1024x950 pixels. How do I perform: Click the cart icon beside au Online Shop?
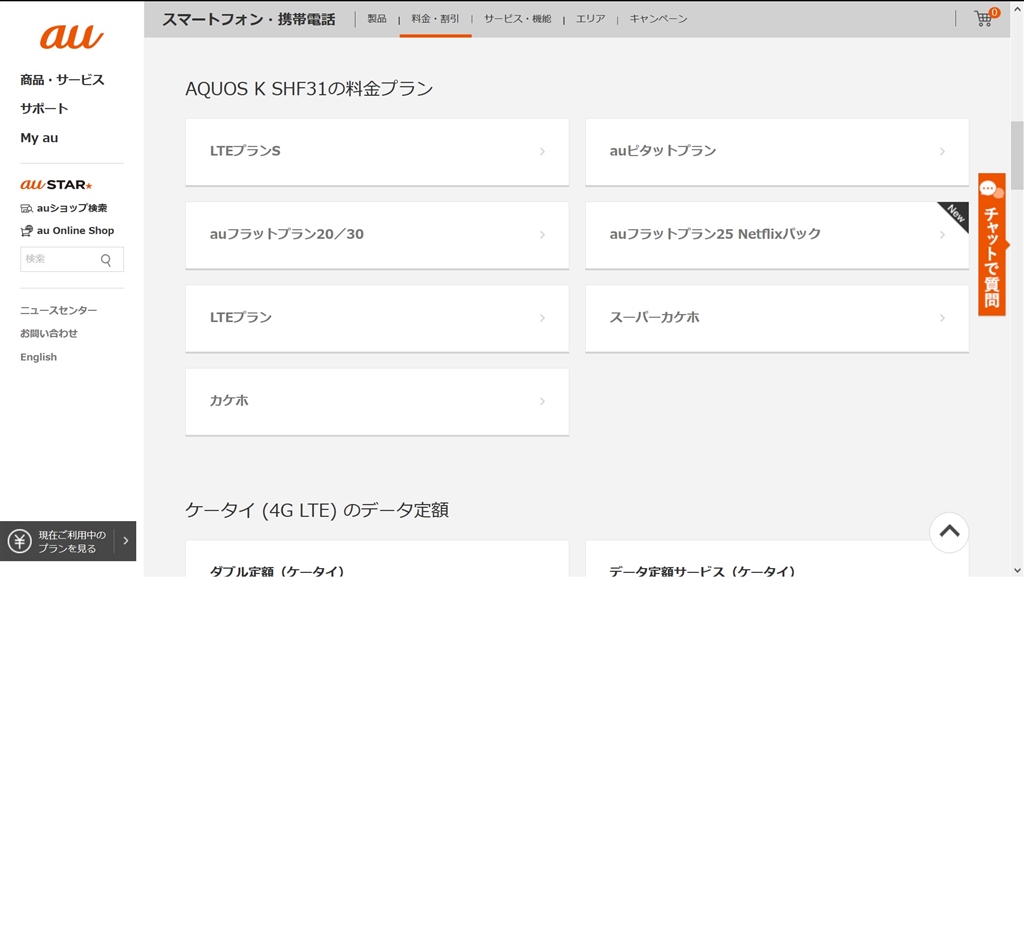pos(27,230)
